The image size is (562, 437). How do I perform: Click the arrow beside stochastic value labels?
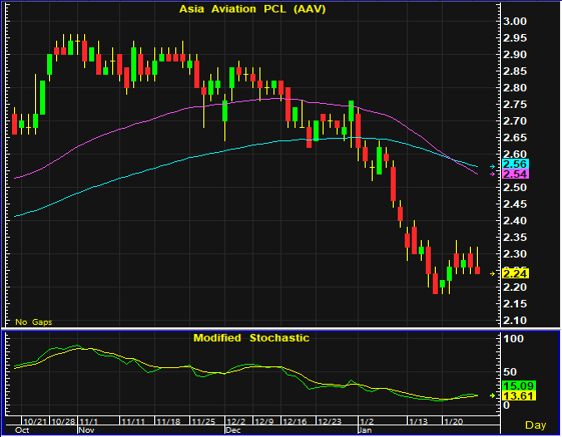point(493,395)
